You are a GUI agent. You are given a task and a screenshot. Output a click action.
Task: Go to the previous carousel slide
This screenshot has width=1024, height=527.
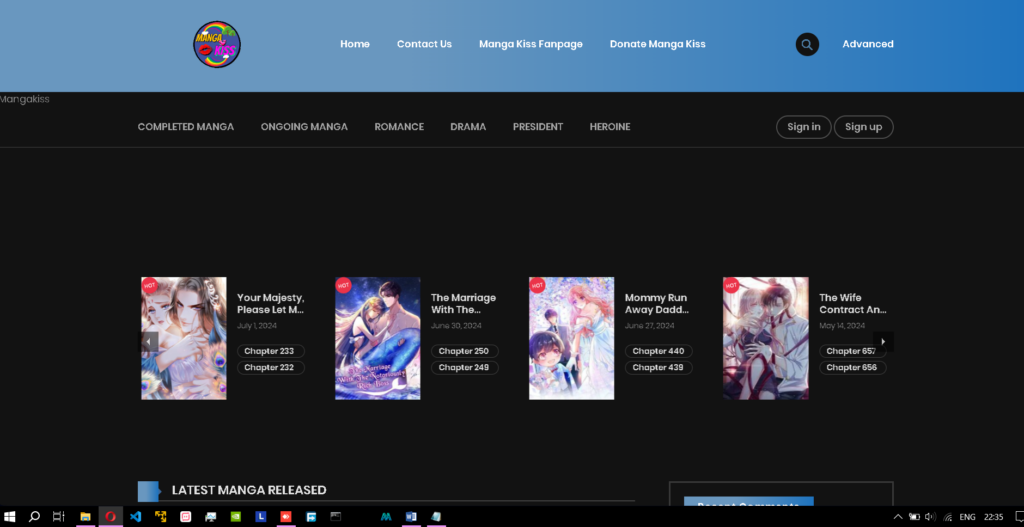(x=150, y=342)
